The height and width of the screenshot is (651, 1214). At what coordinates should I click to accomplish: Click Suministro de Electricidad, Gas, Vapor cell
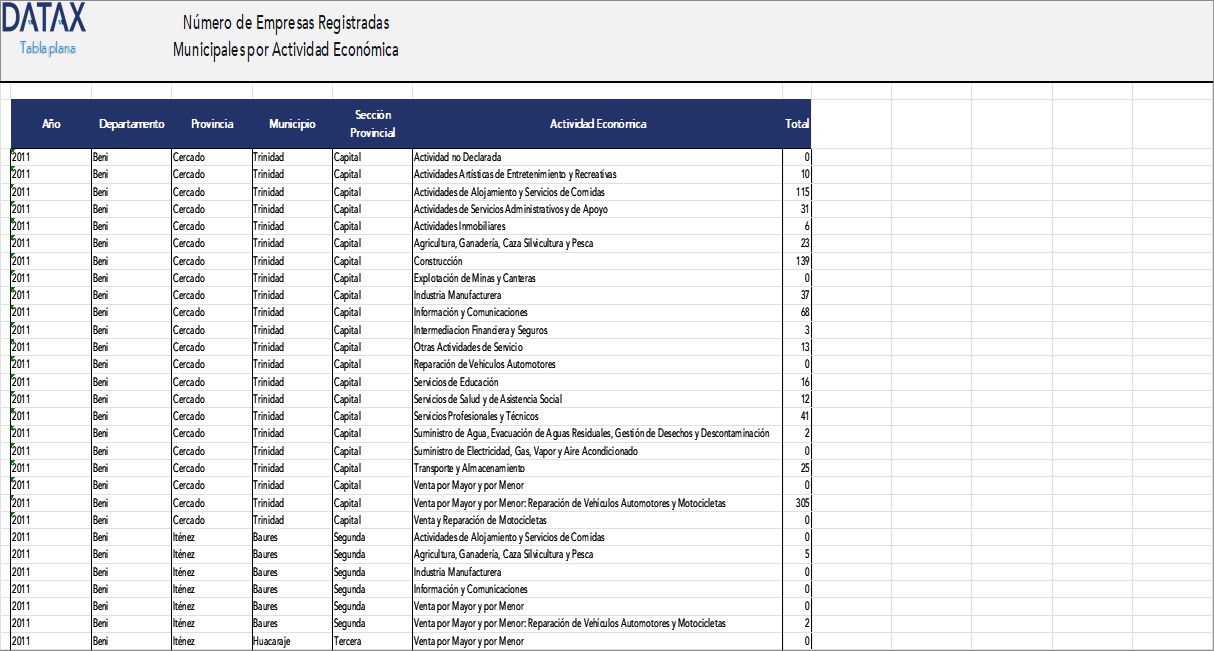598,451
